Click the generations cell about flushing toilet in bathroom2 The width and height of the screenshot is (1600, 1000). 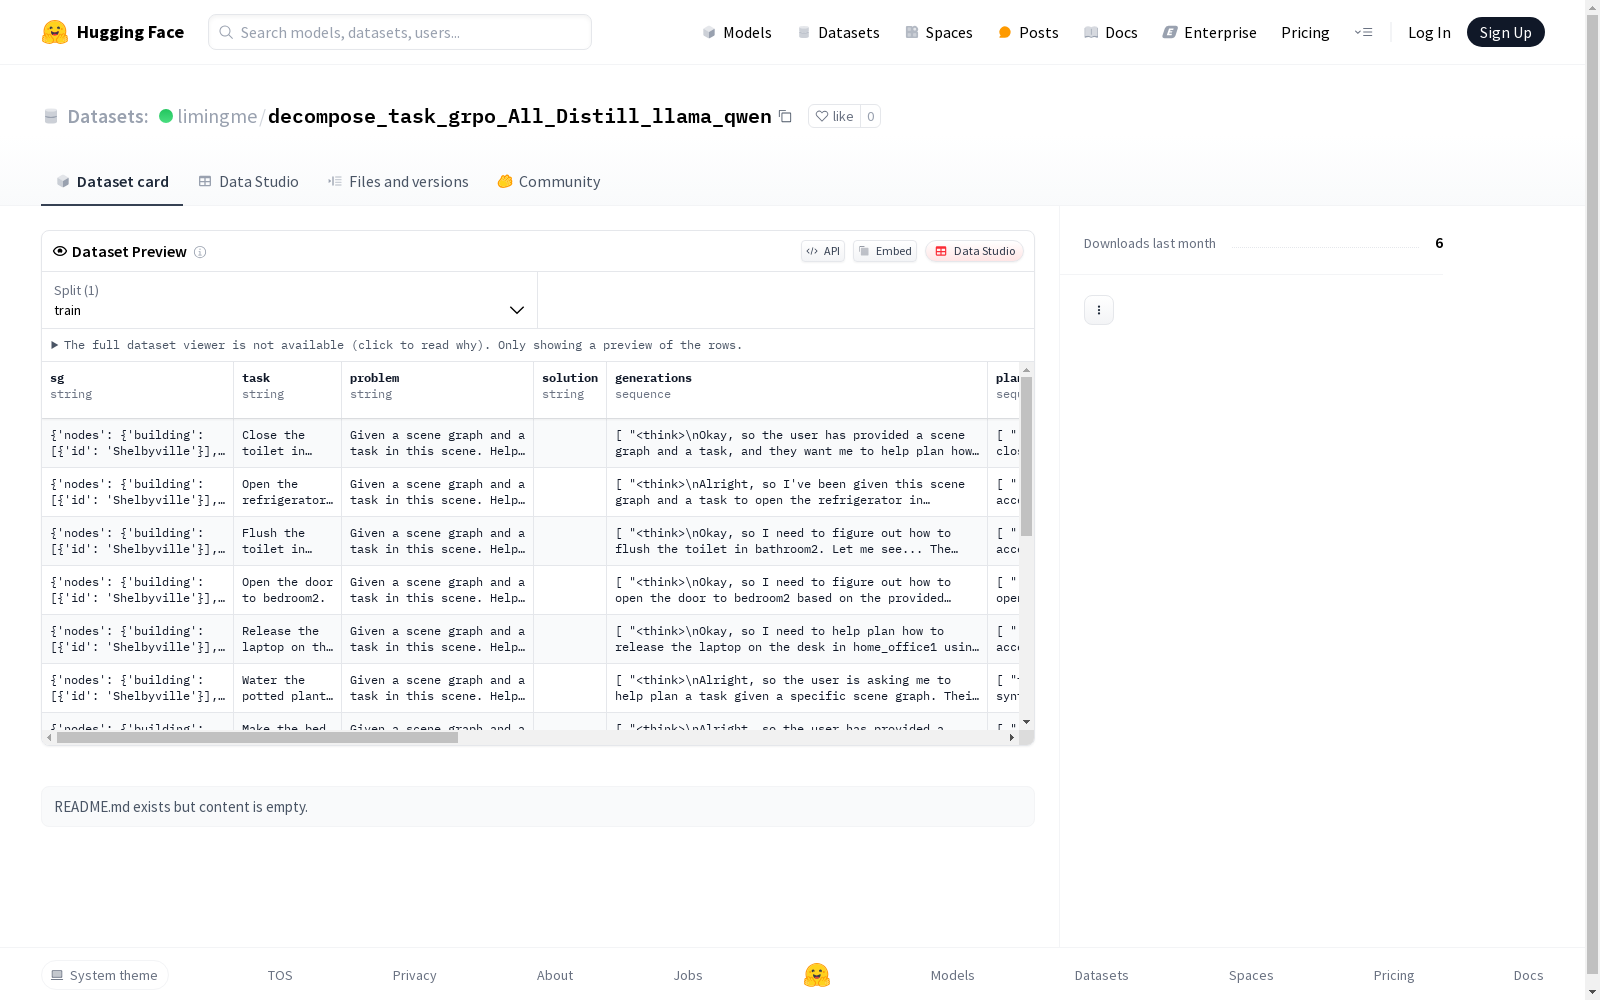[797, 541]
